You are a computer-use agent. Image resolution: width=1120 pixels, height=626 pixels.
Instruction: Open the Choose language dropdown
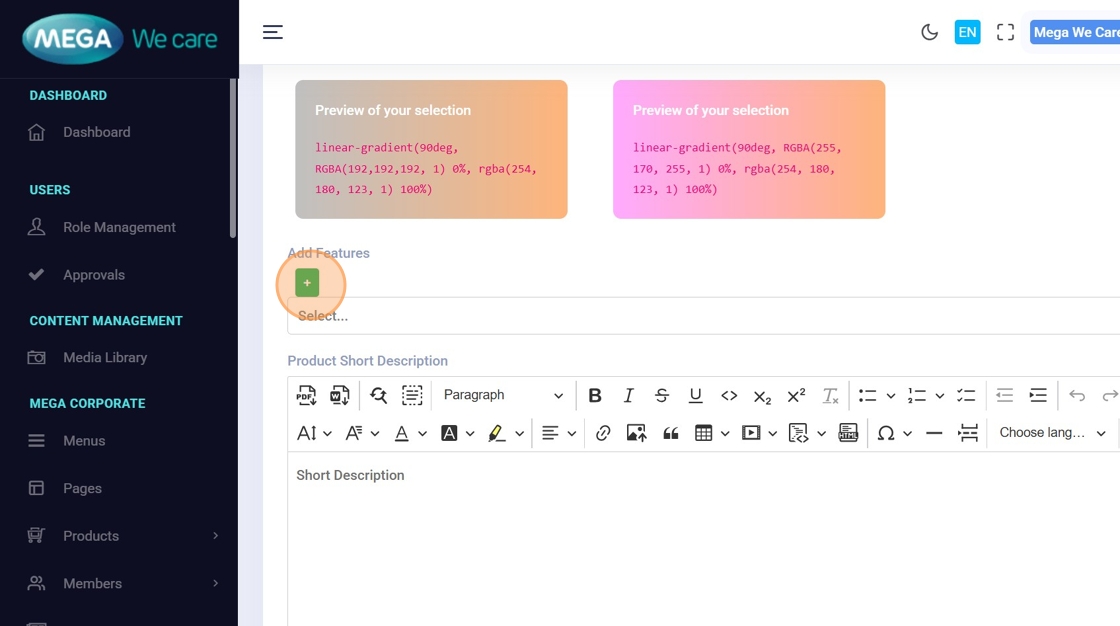(1052, 433)
